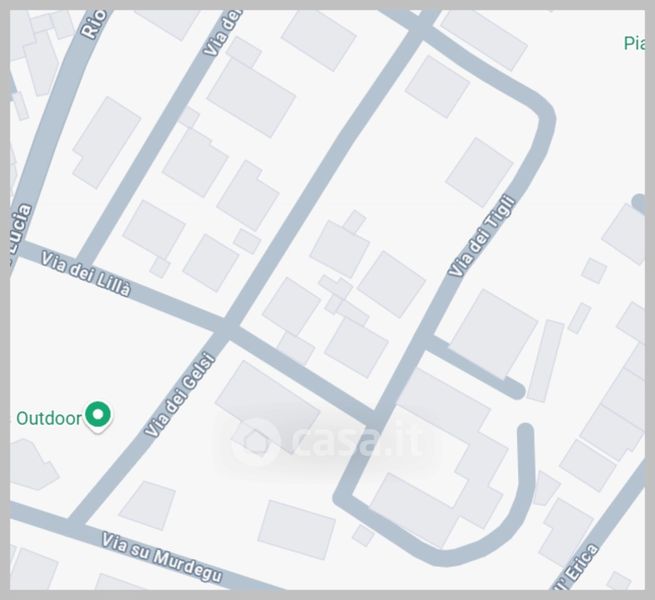
Task: Click the Rio street label at top left
Action: tap(94, 25)
